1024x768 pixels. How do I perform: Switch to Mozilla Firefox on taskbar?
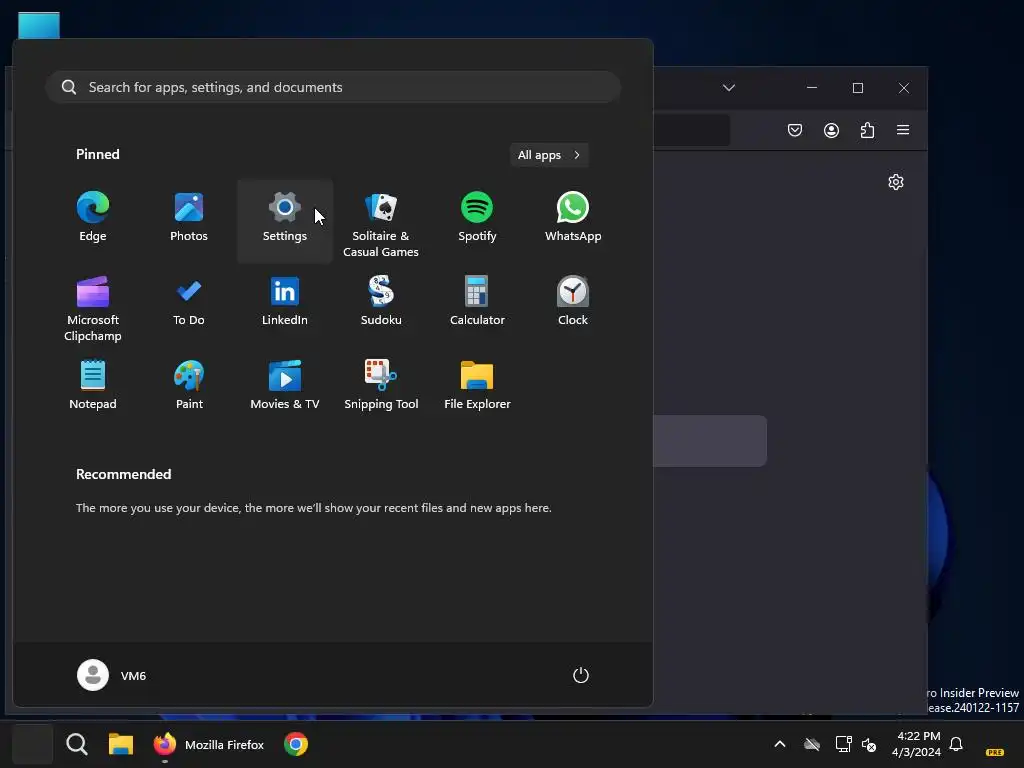(208, 744)
